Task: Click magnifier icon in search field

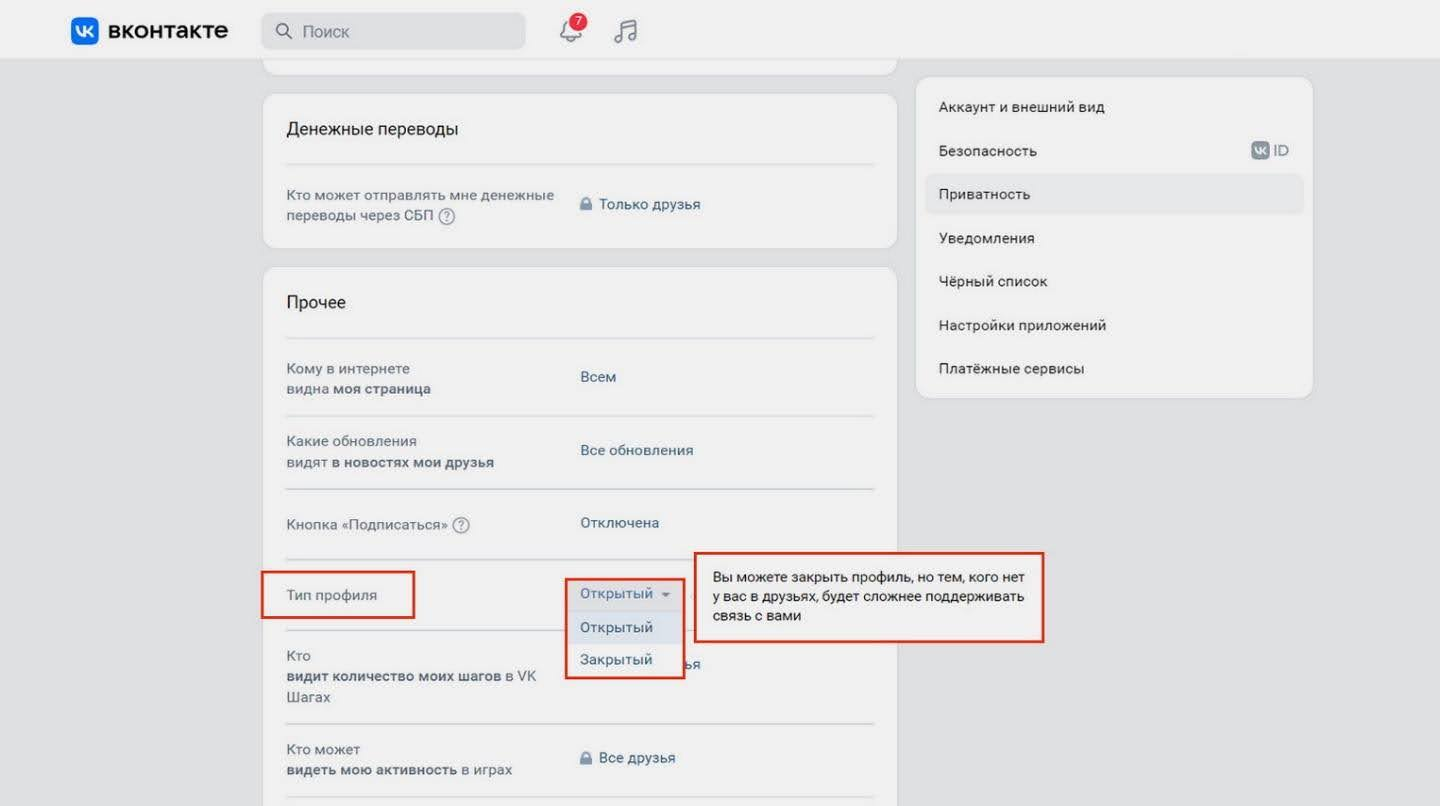Action: click(284, 31)
